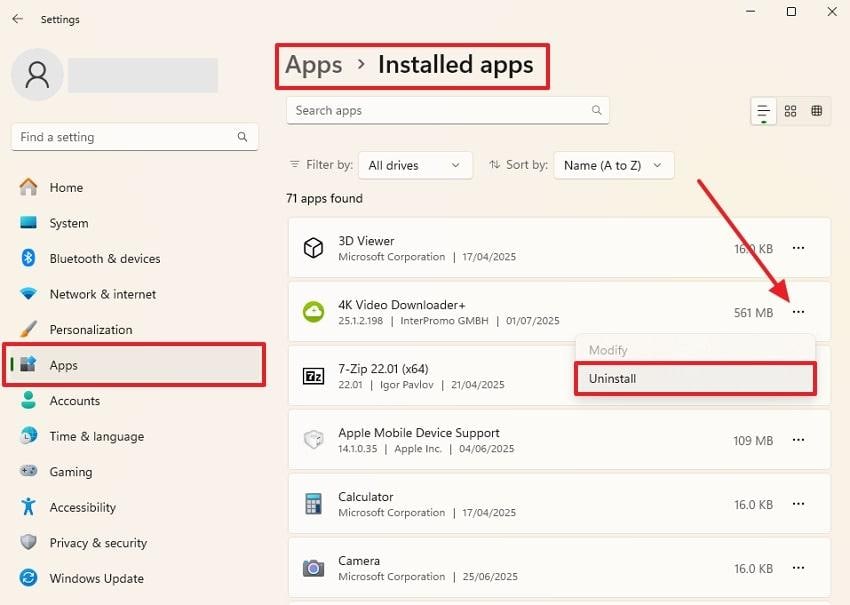Click the Calculator app icon

(x=313, y=504)
